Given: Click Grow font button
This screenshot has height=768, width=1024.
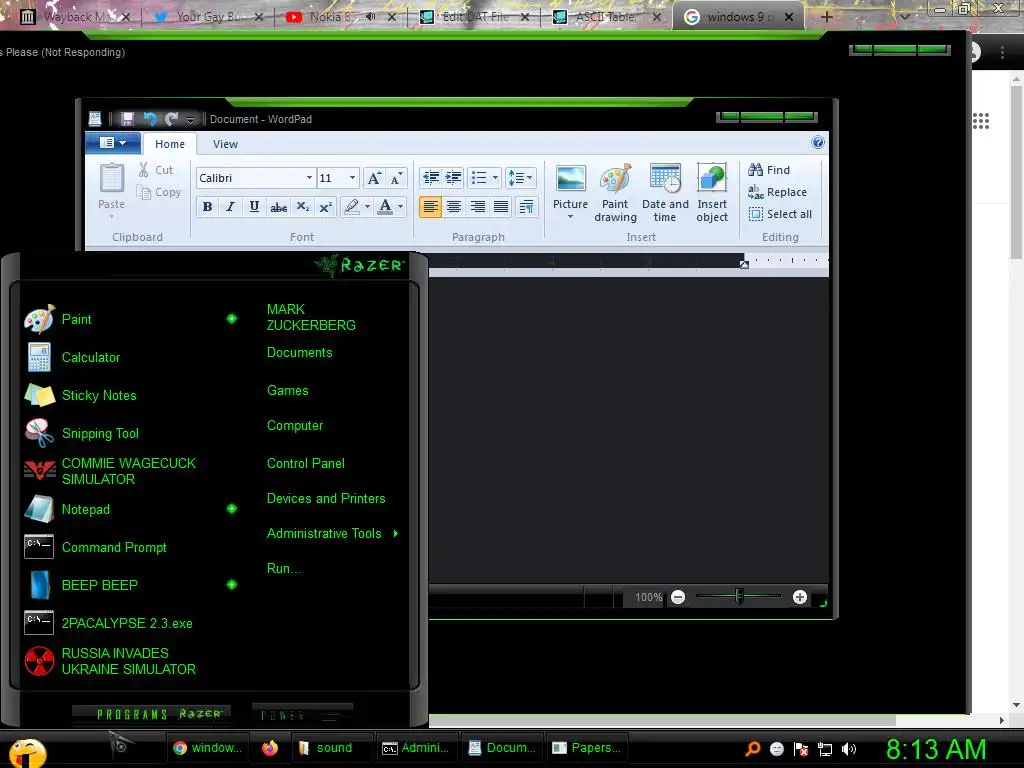Looking at the screenshot, I should (374, 178).
